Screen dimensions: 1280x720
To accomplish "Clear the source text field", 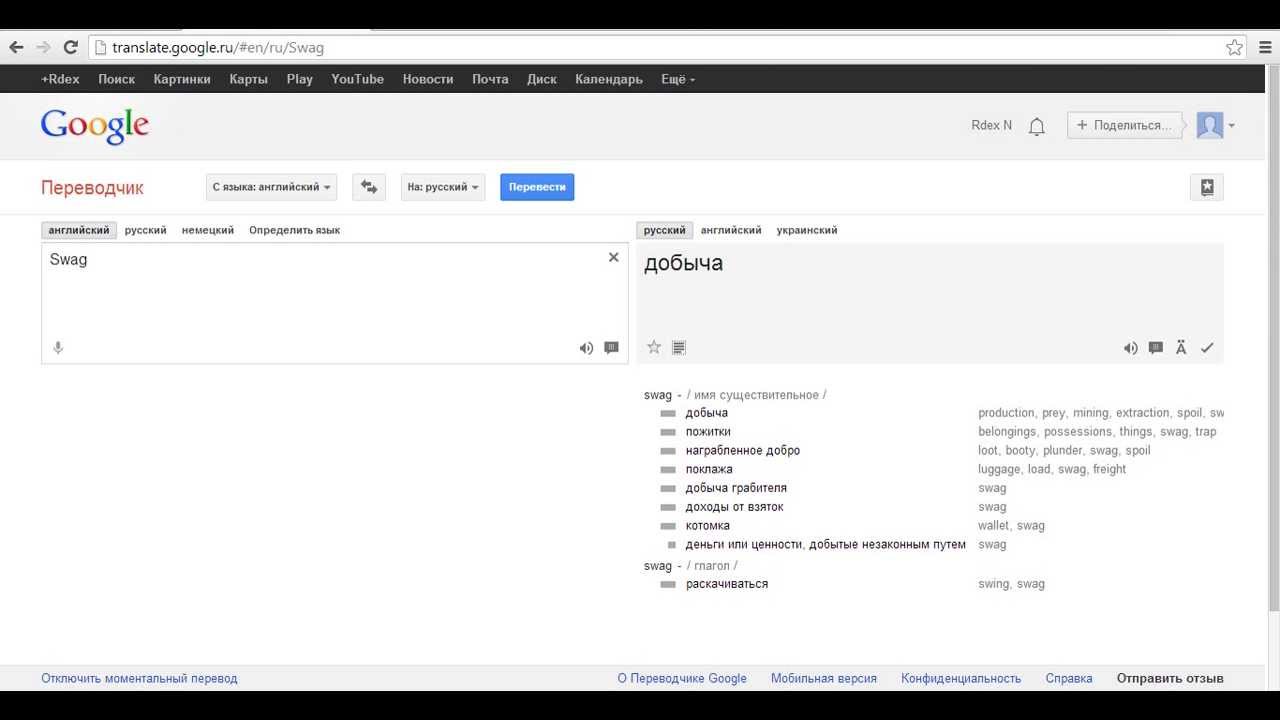I will click(x=614, y=258).
